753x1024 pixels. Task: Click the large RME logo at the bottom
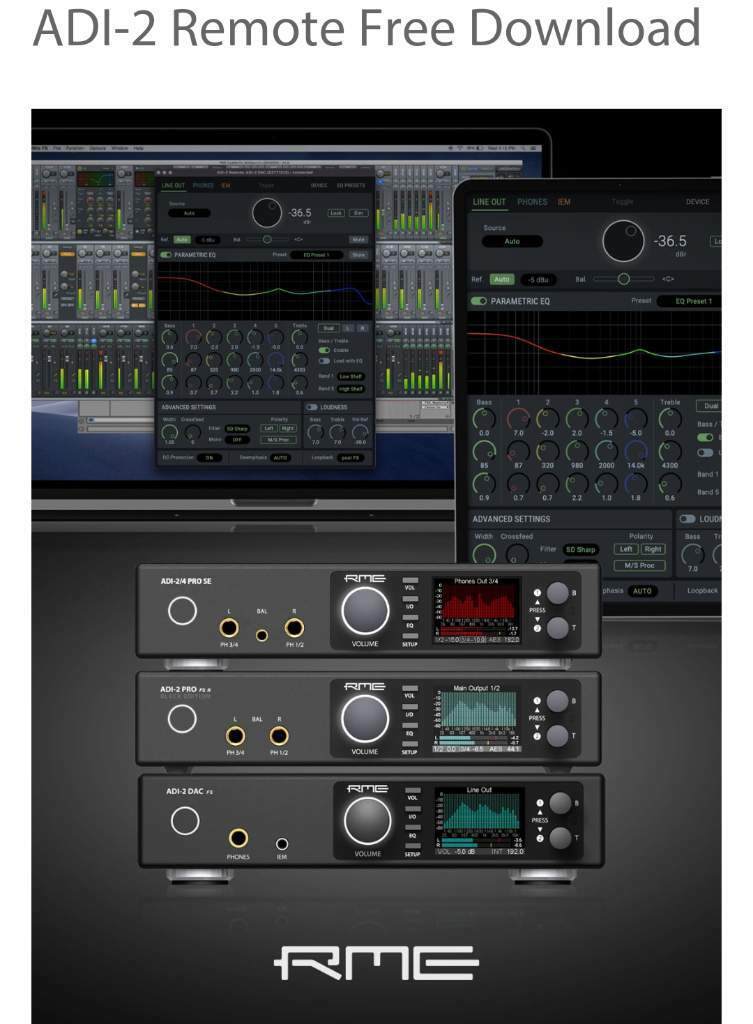click(x=376, y=963)
